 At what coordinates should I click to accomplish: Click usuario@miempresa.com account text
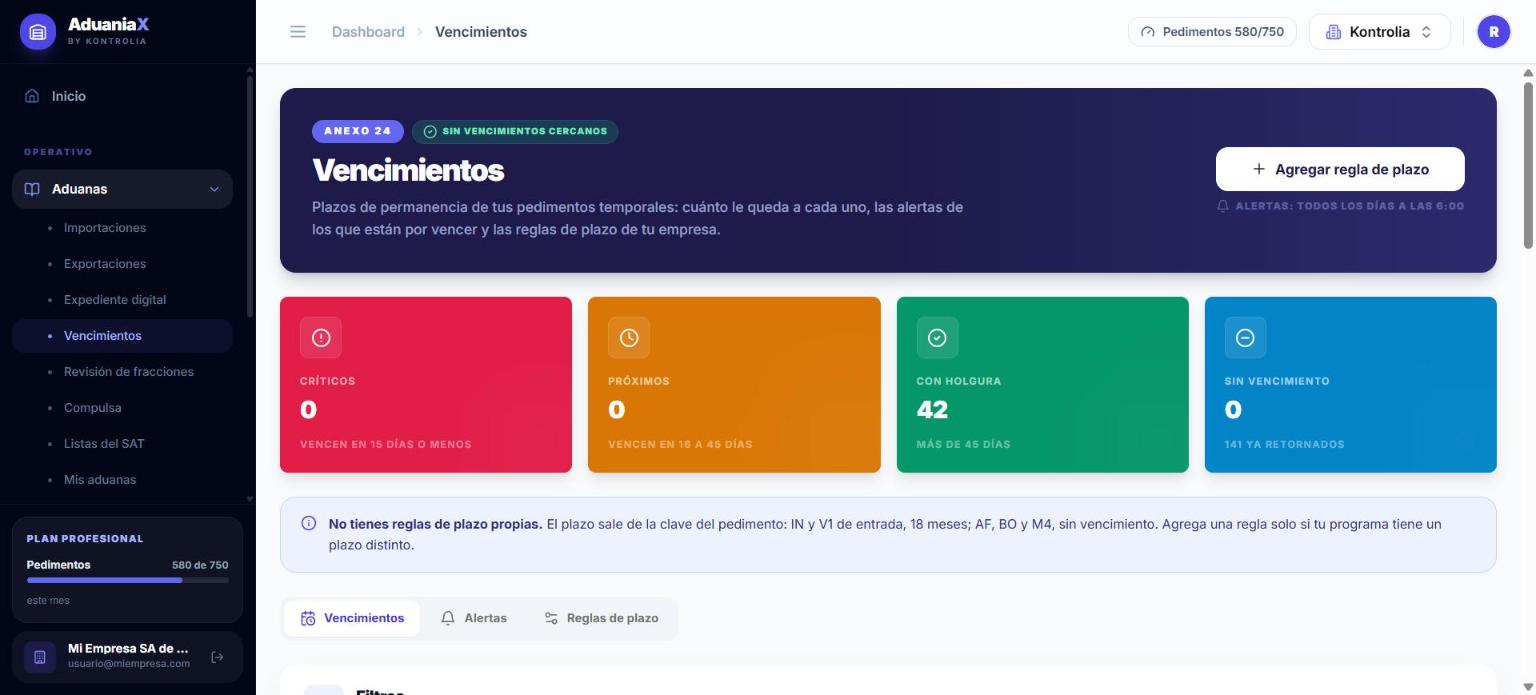pos(129,664)
